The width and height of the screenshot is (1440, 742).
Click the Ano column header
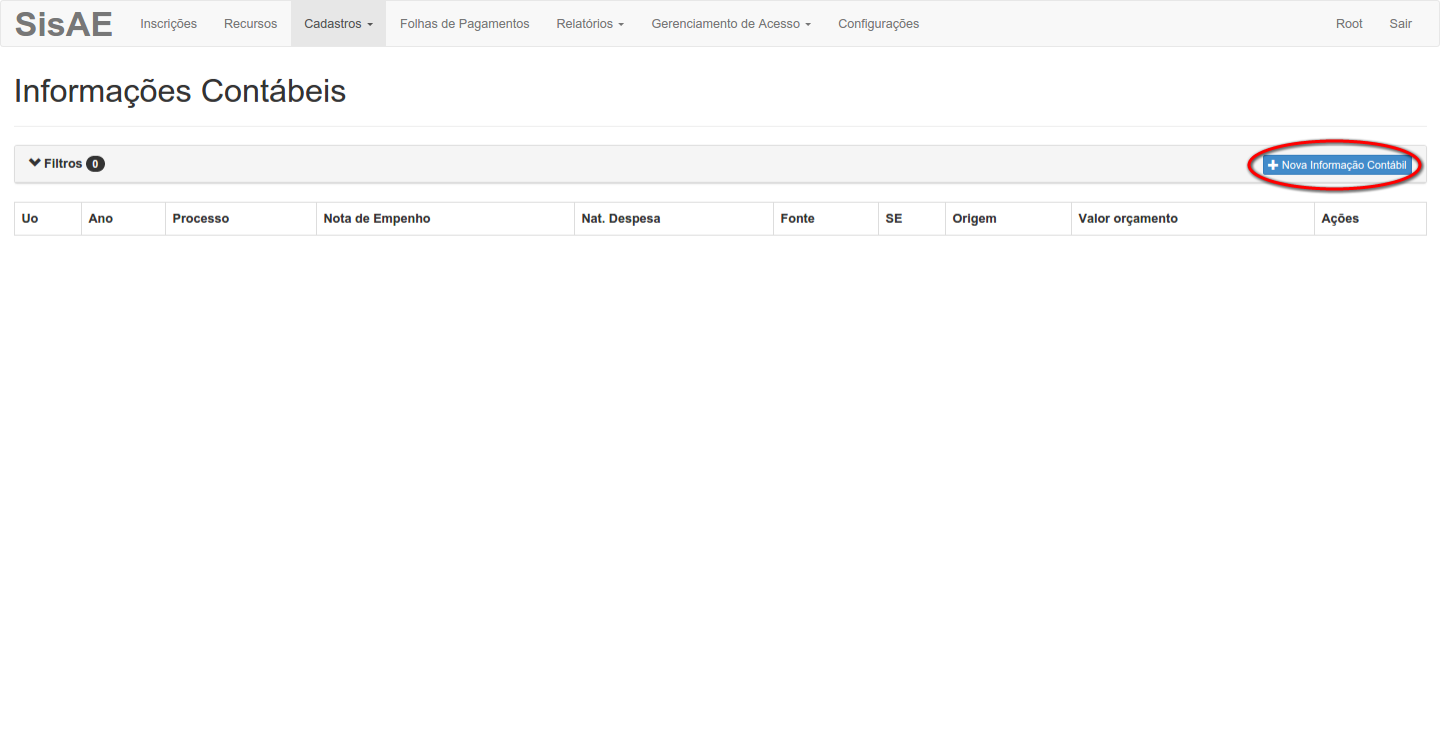point(124,219)
